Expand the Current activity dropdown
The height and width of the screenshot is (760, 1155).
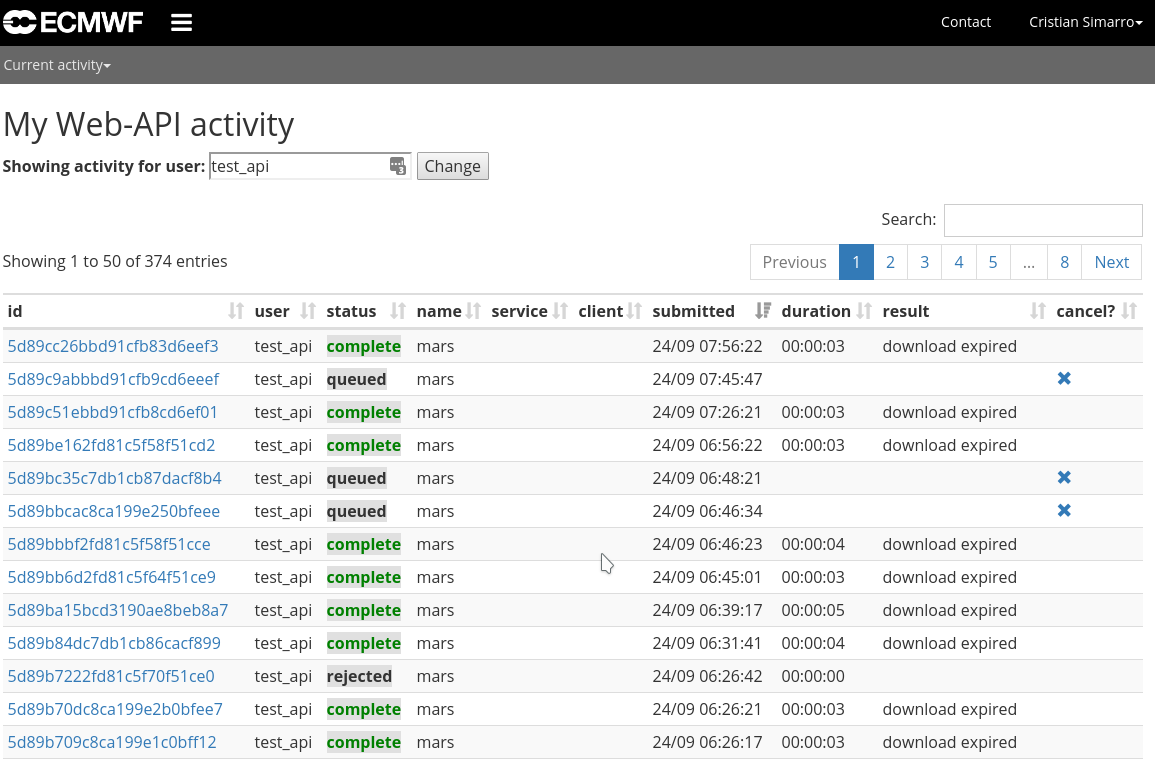tap(57, 65)
